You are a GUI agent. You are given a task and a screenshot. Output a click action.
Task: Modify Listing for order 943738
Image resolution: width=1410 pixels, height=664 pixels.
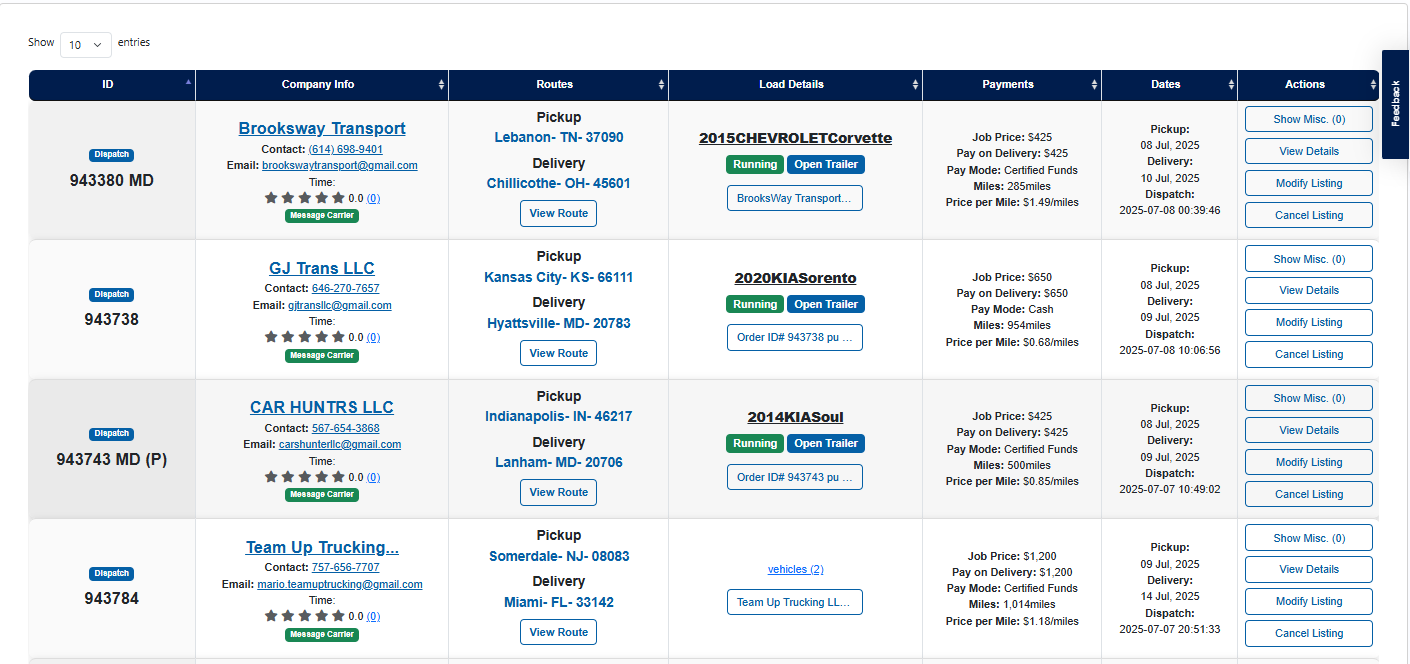point(1309,322)
